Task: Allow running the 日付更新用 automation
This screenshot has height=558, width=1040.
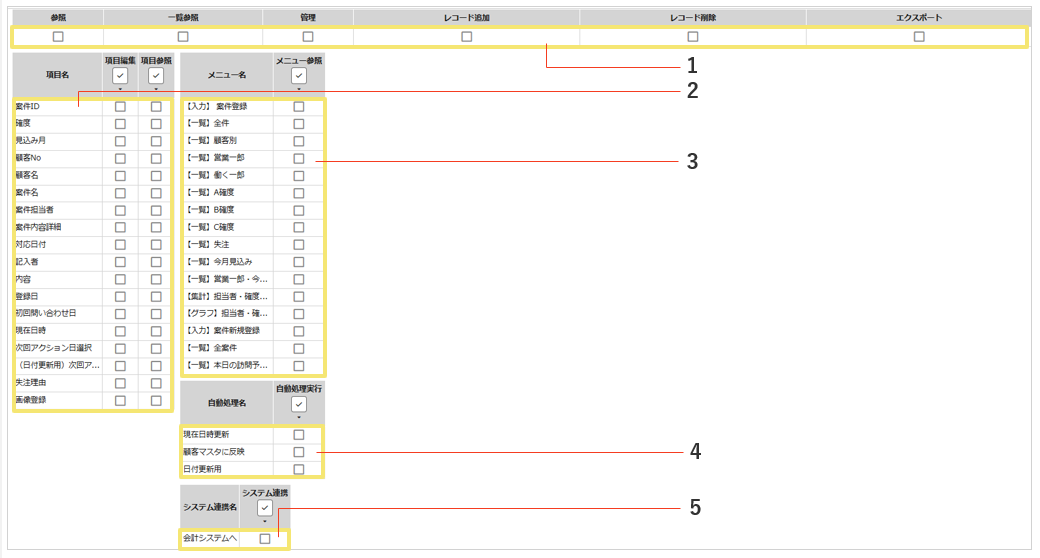Action: 299,469
